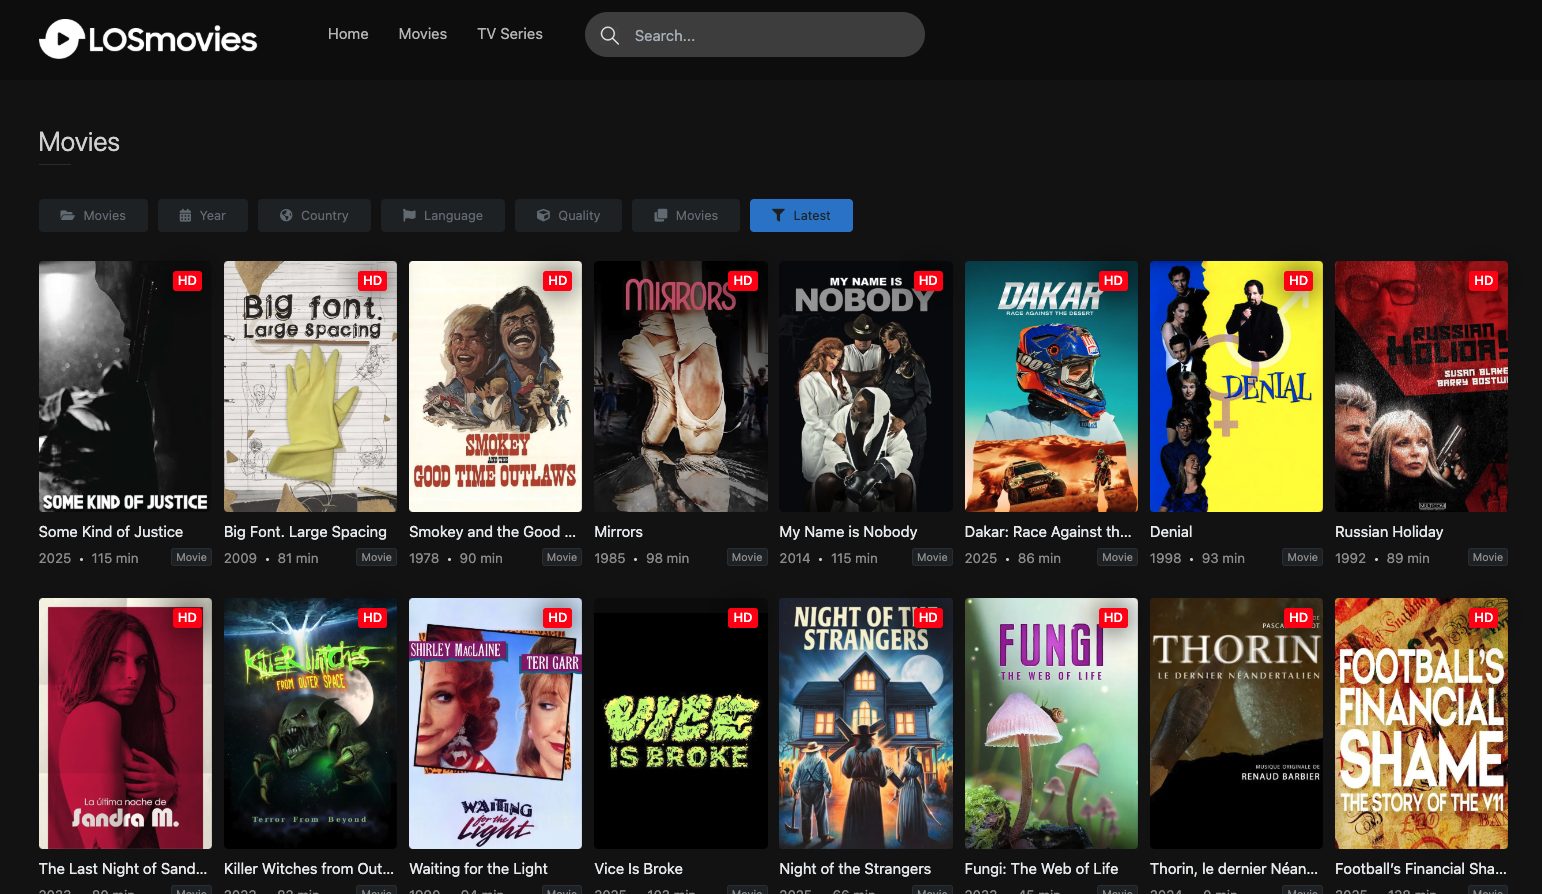Click HD badge on Denial poster
1542x894 pixels.
coord(1298,281)
